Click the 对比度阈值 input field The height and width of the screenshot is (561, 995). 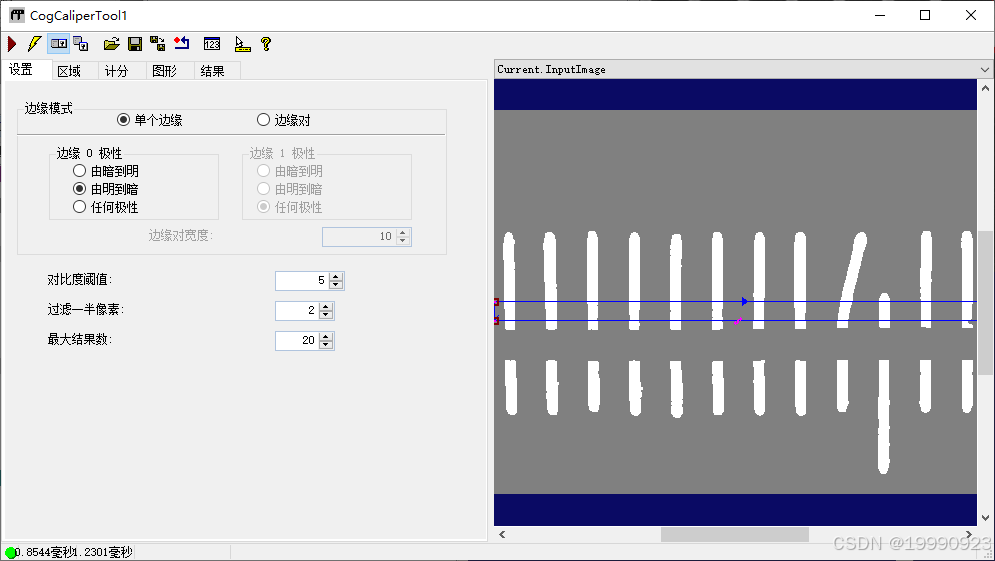coord(303,280)
